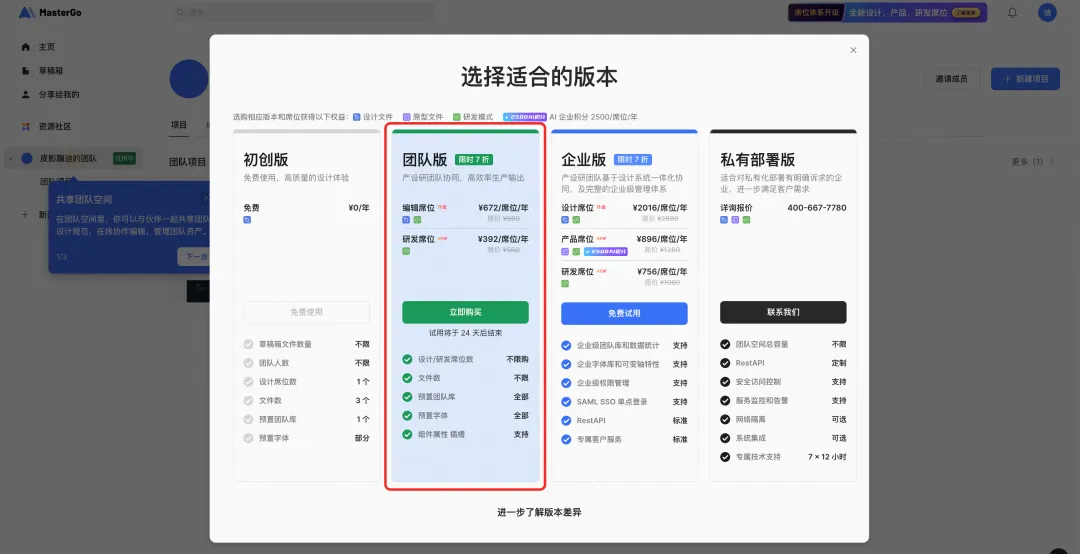1080x554 pixels.
Task: Close the version selection dialog
Action: (853, 50)
